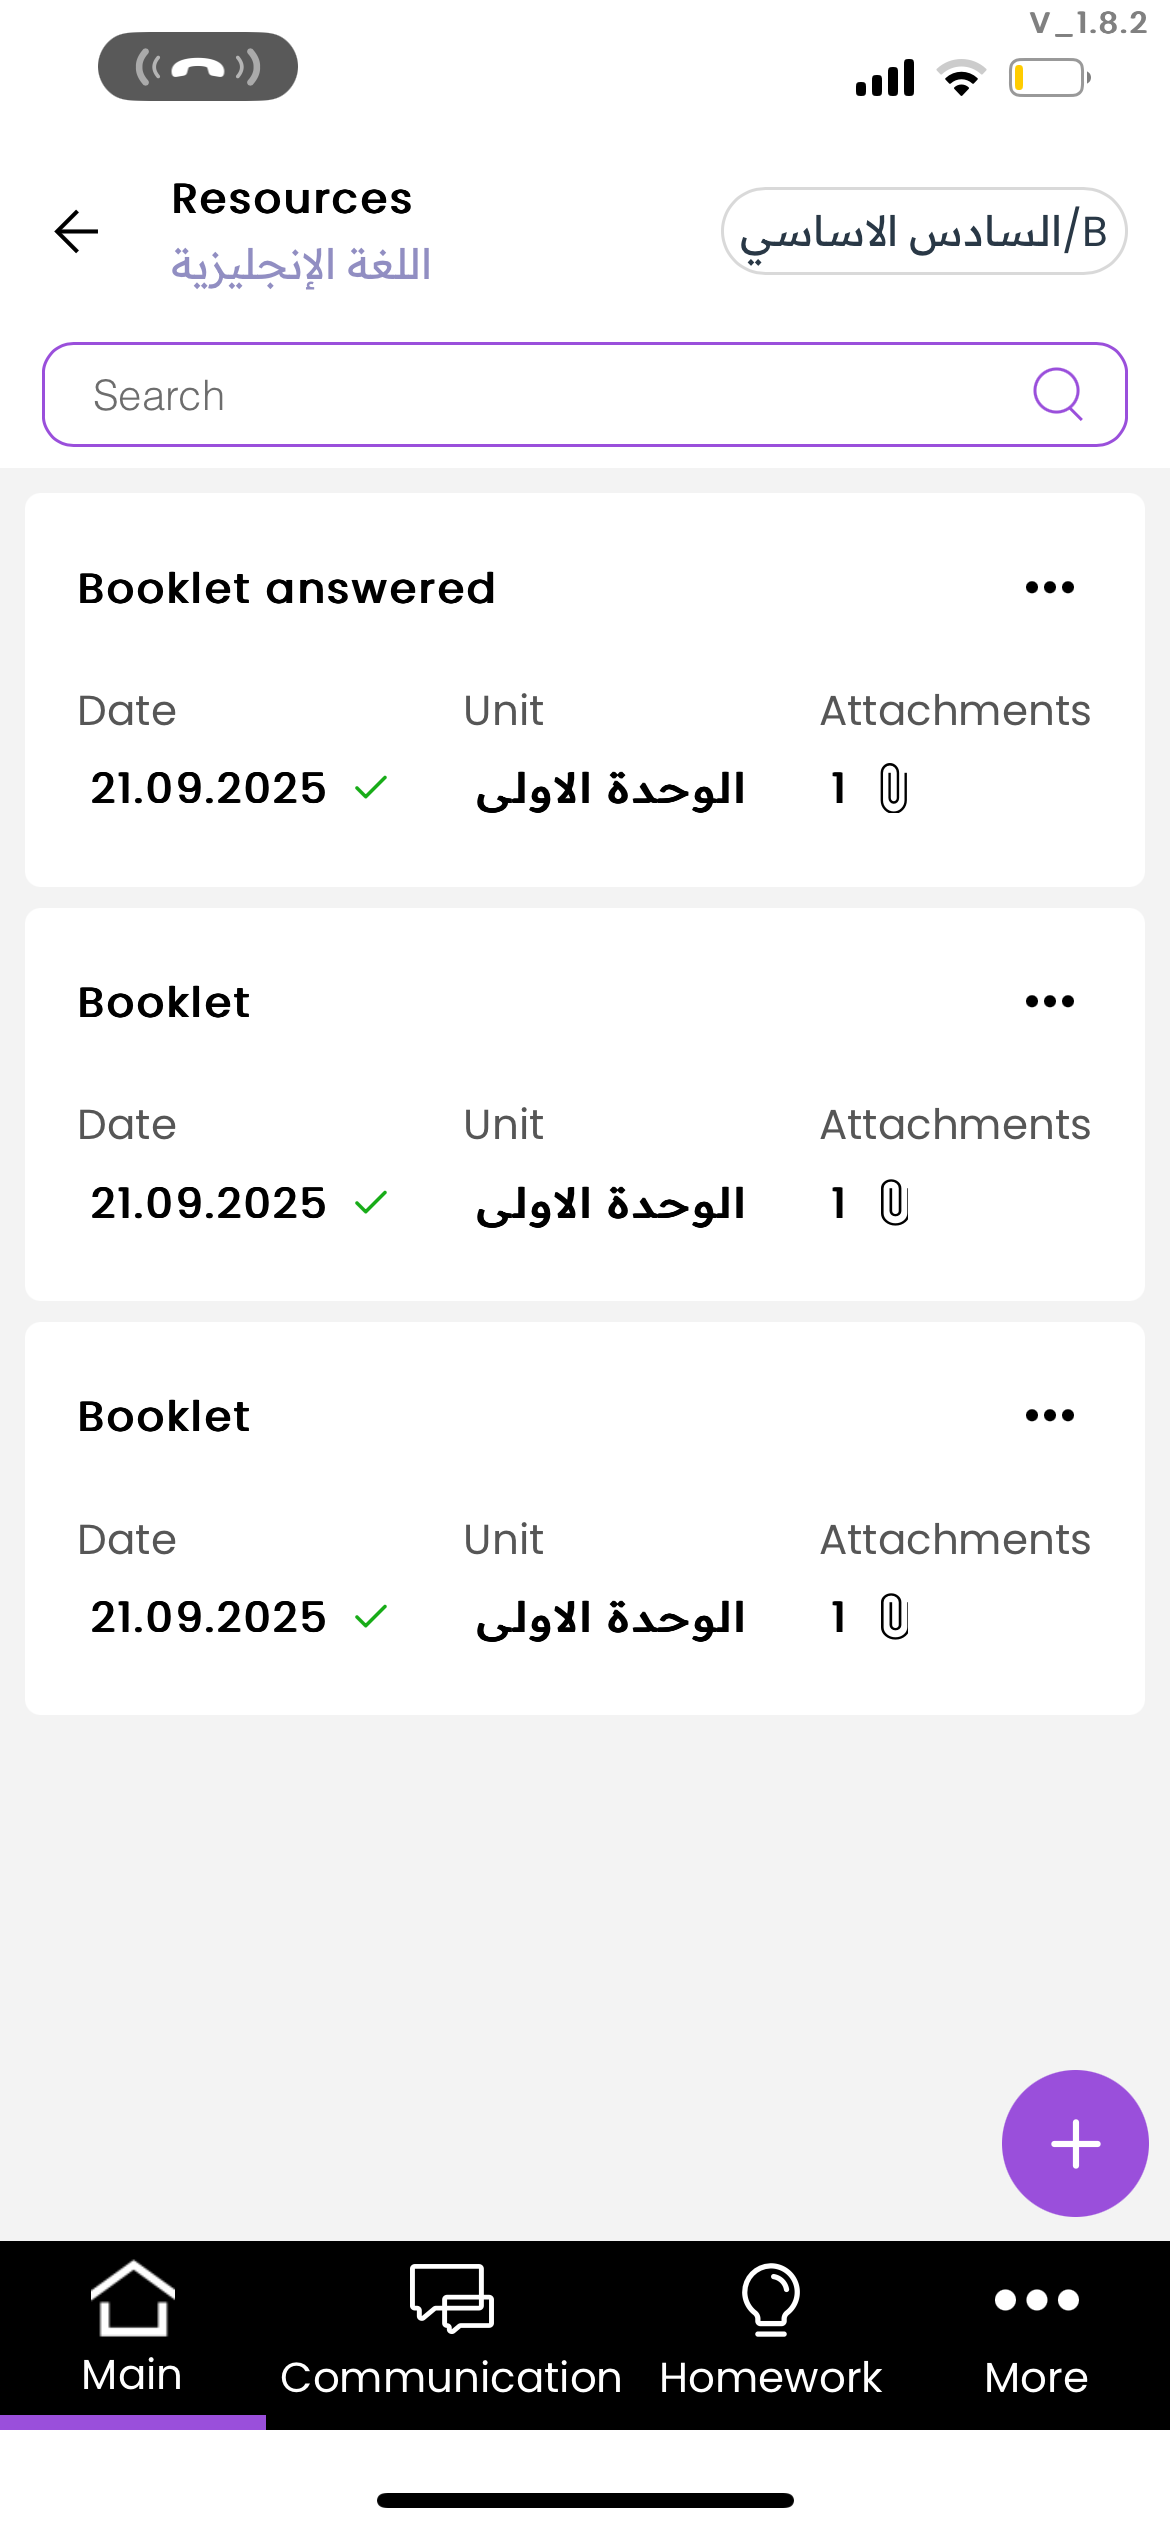This screenshot has height=2532, width=1170.
Task: Tap the purple plus add button
Action: (x=1075, y=2143)
